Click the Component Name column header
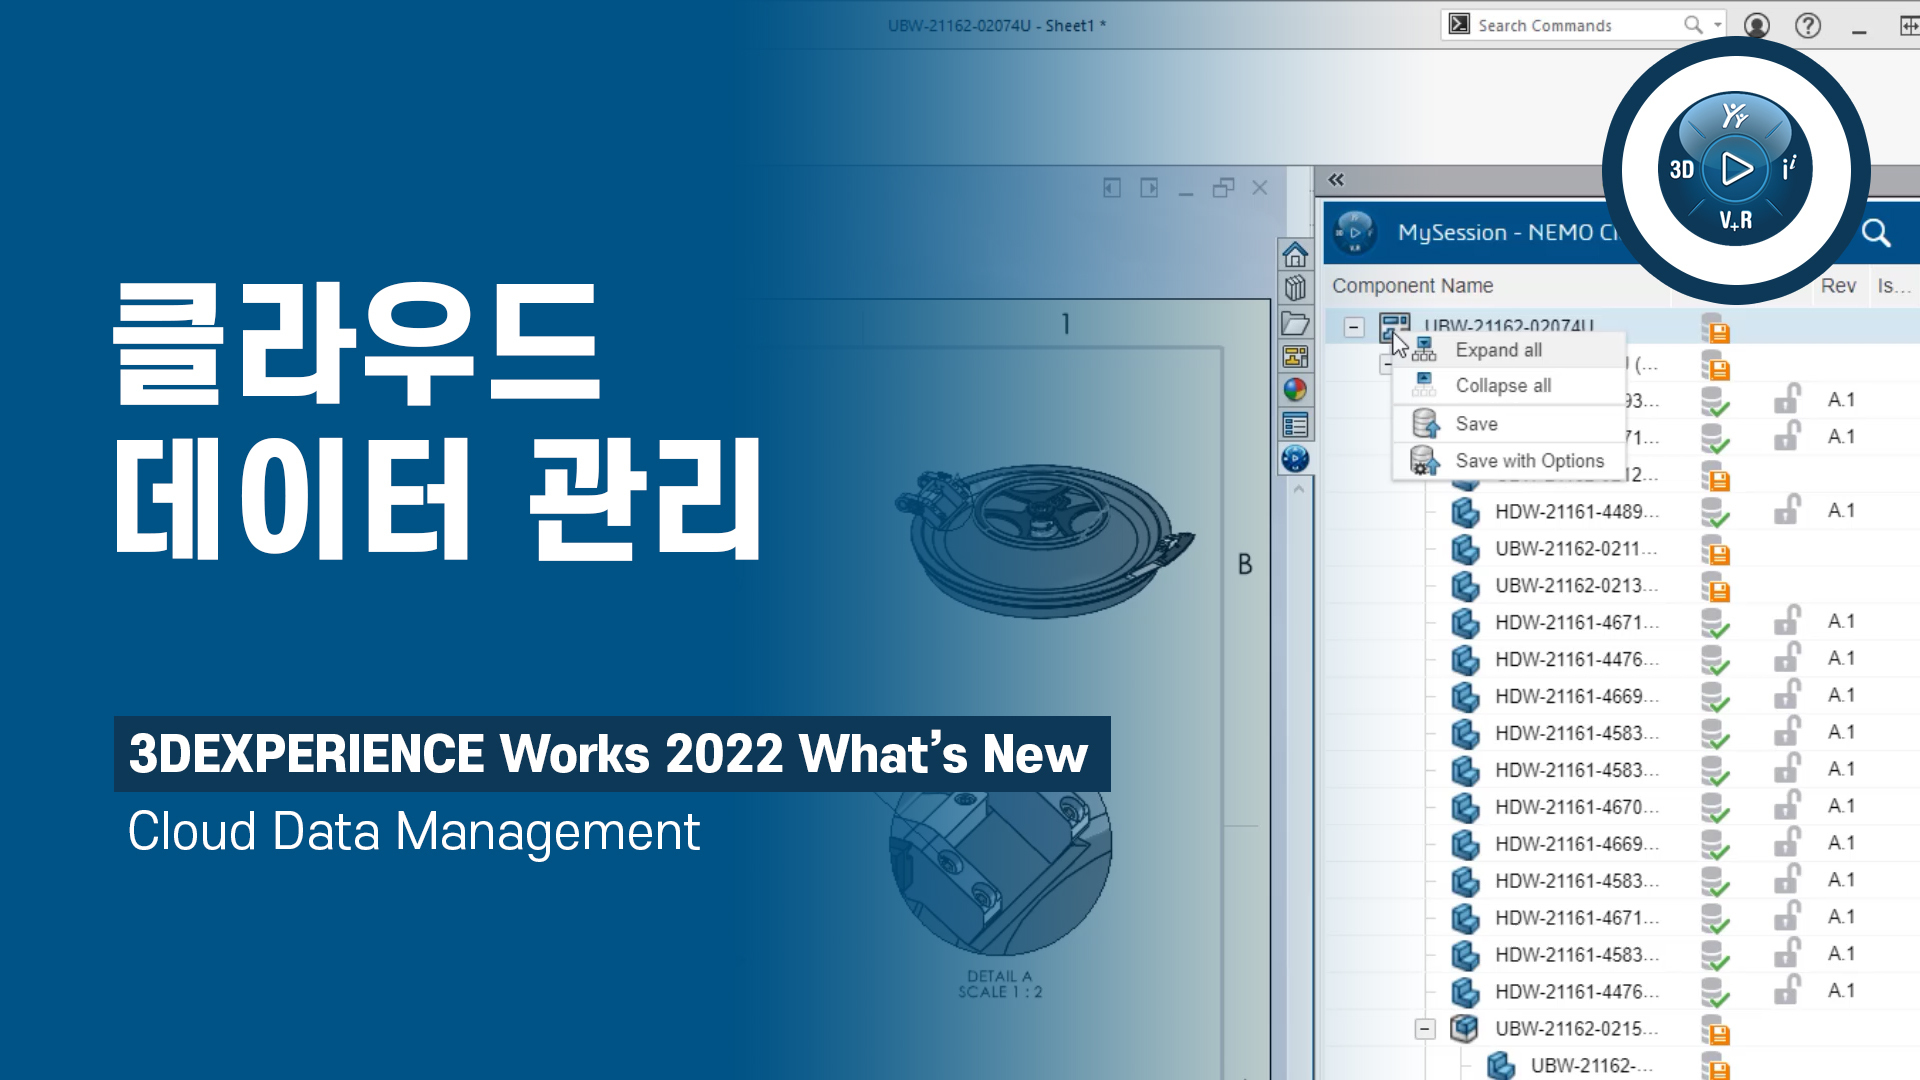Viewport: 1920px width, 1080px height. pyautogui.click(x=1412, y=286)
